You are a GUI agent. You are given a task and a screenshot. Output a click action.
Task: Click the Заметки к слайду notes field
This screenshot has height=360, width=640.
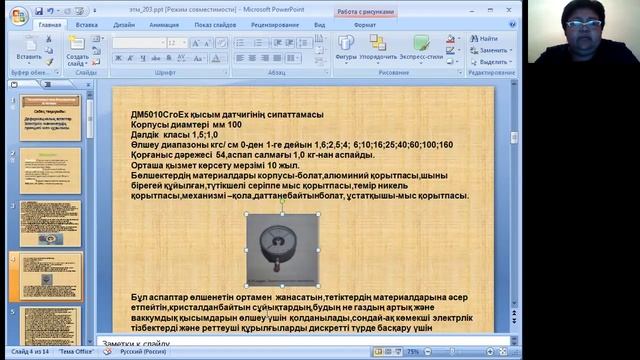[x=303, y=342]
